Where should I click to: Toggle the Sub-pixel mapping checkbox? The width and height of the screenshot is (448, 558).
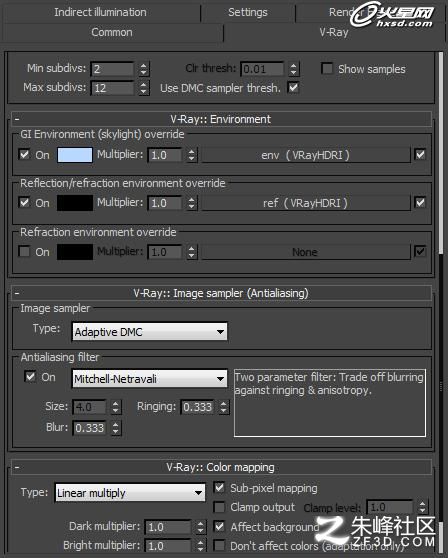219,488
